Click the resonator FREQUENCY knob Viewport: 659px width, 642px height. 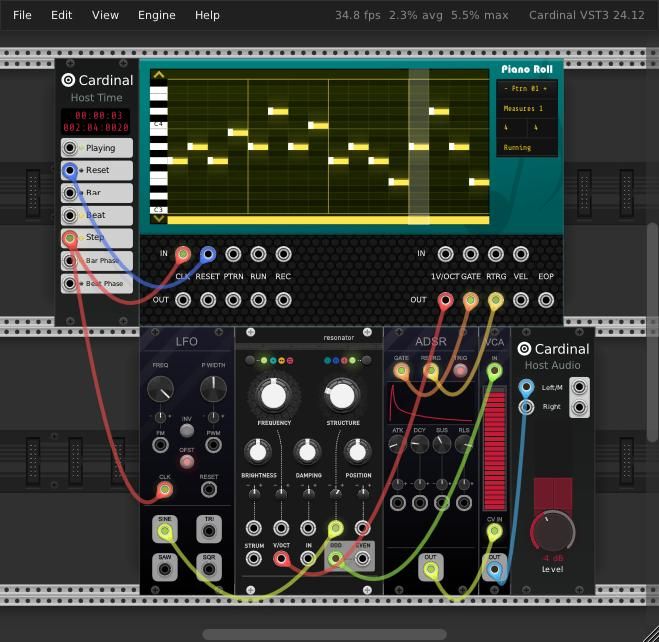point(274,395)
